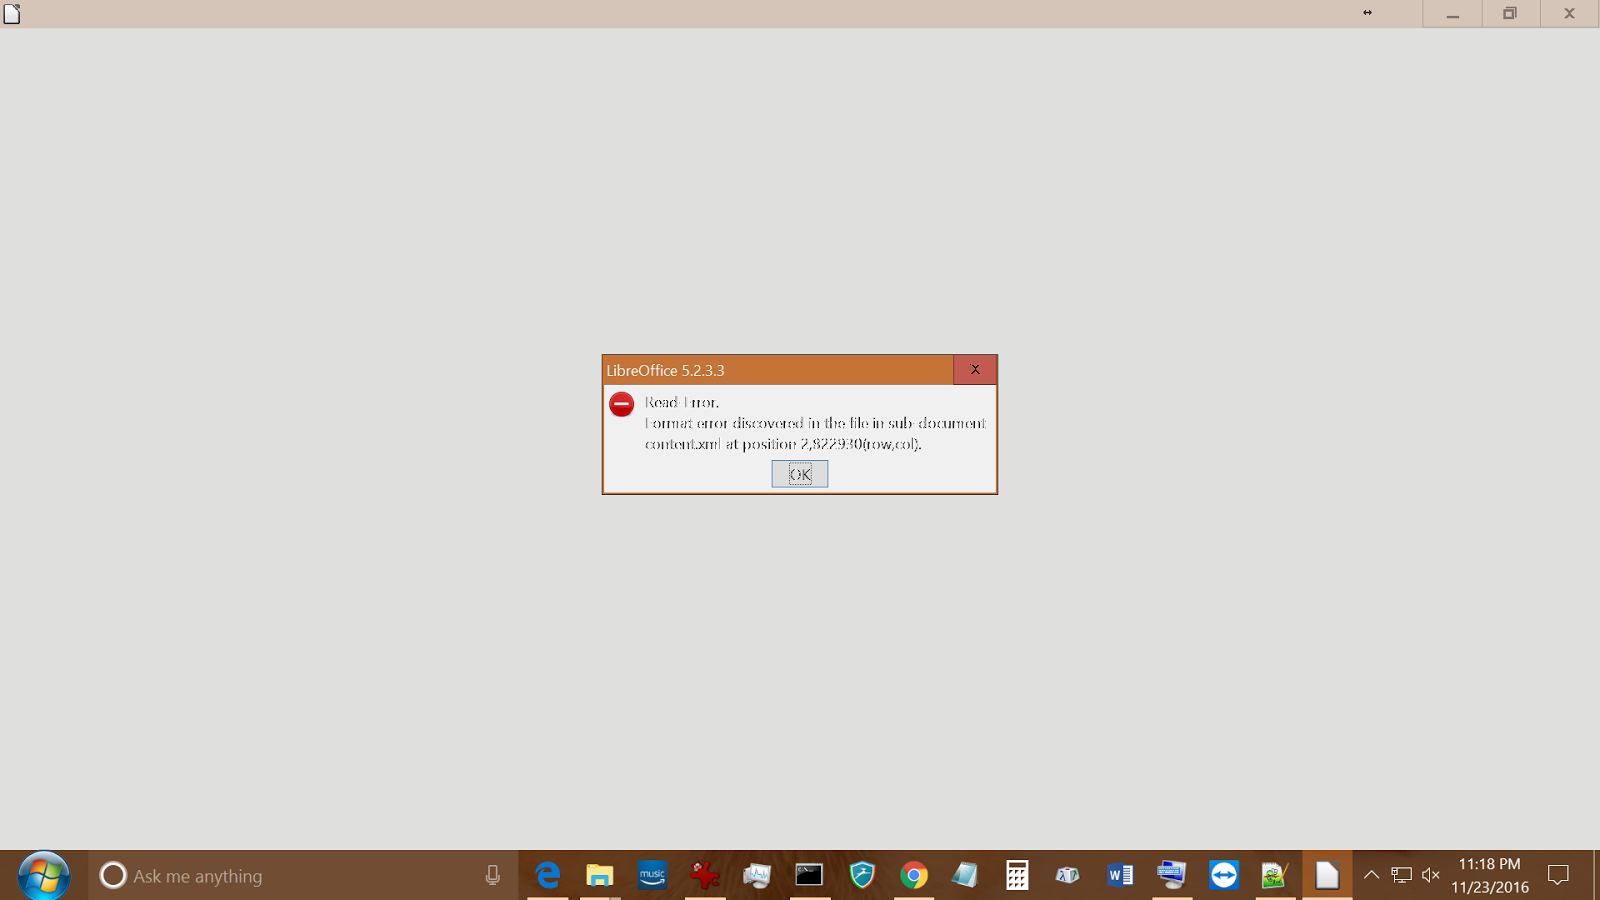This screenshot has height=900, width=1600.
Task: Open the blue notebook taskbar app
Action: point(965,876)
